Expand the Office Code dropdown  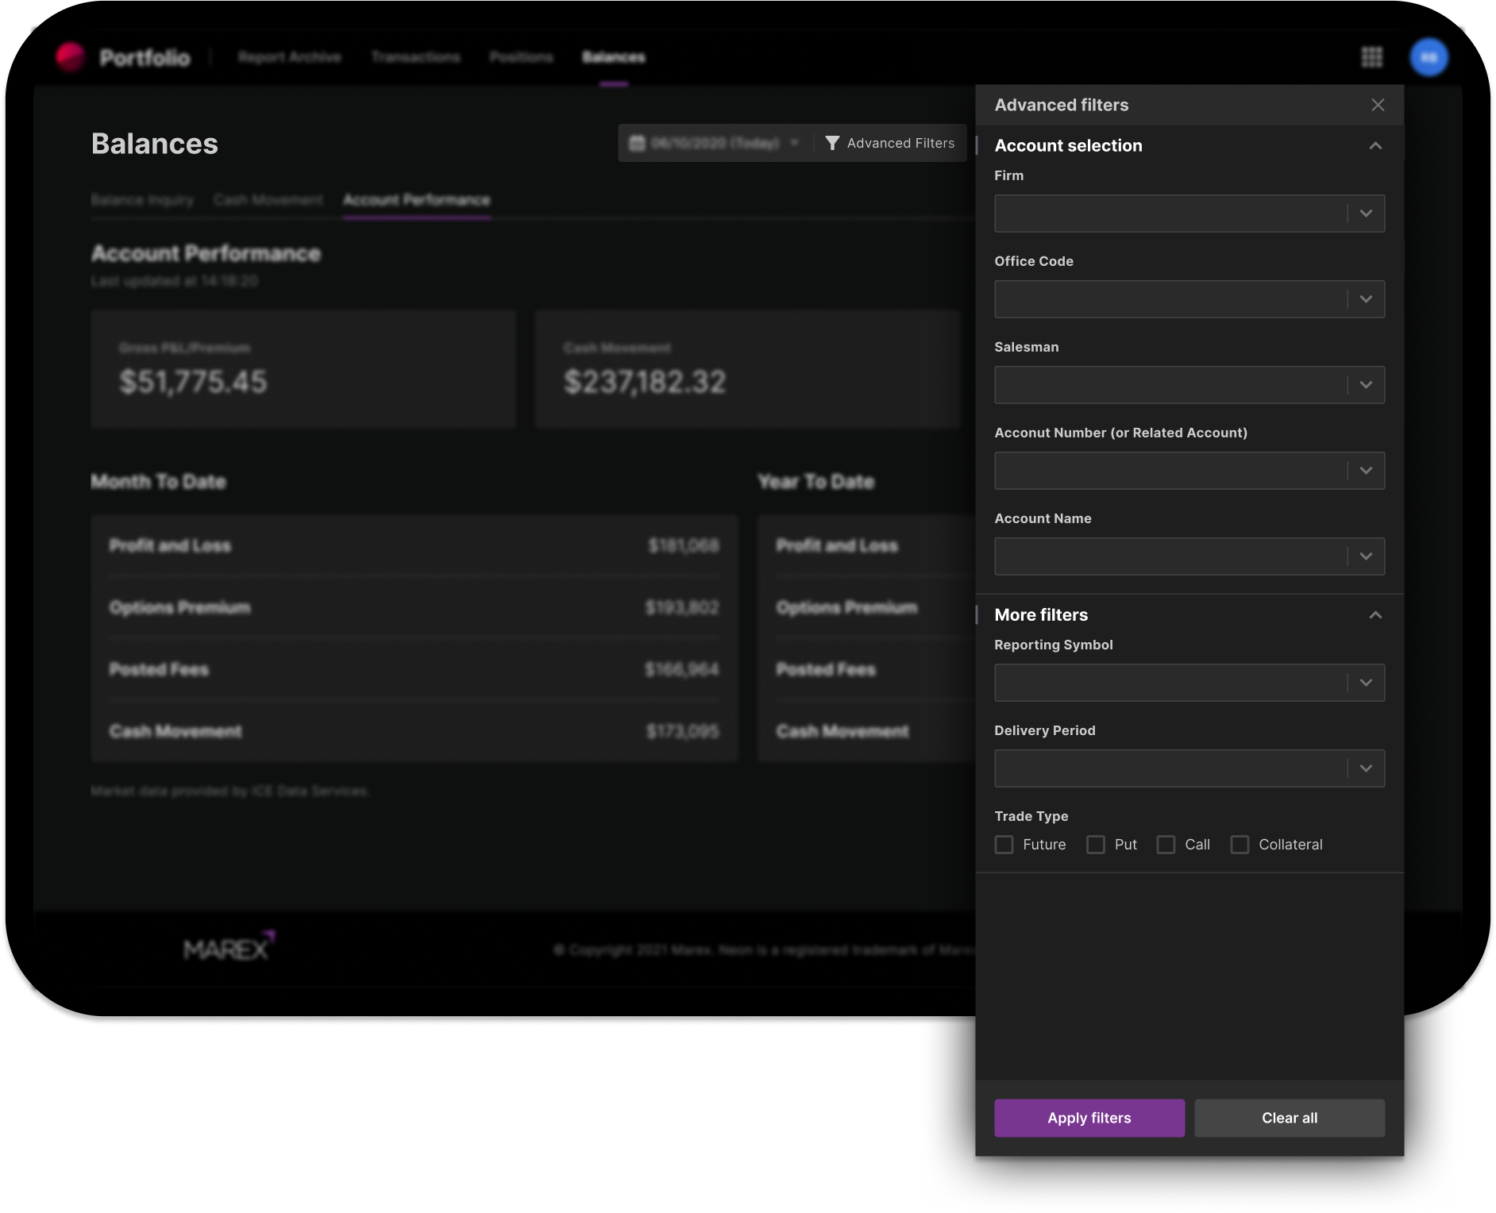1189,299
